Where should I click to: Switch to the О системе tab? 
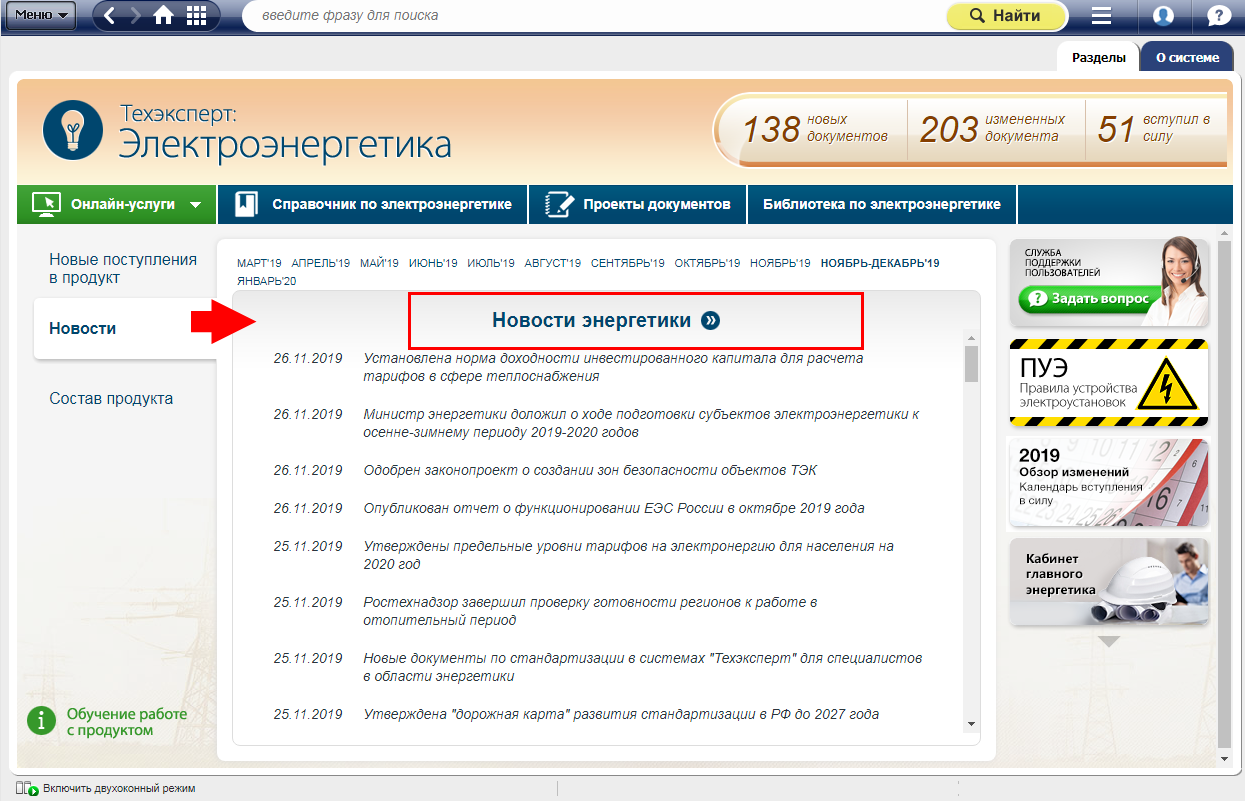coord(1187,57)
